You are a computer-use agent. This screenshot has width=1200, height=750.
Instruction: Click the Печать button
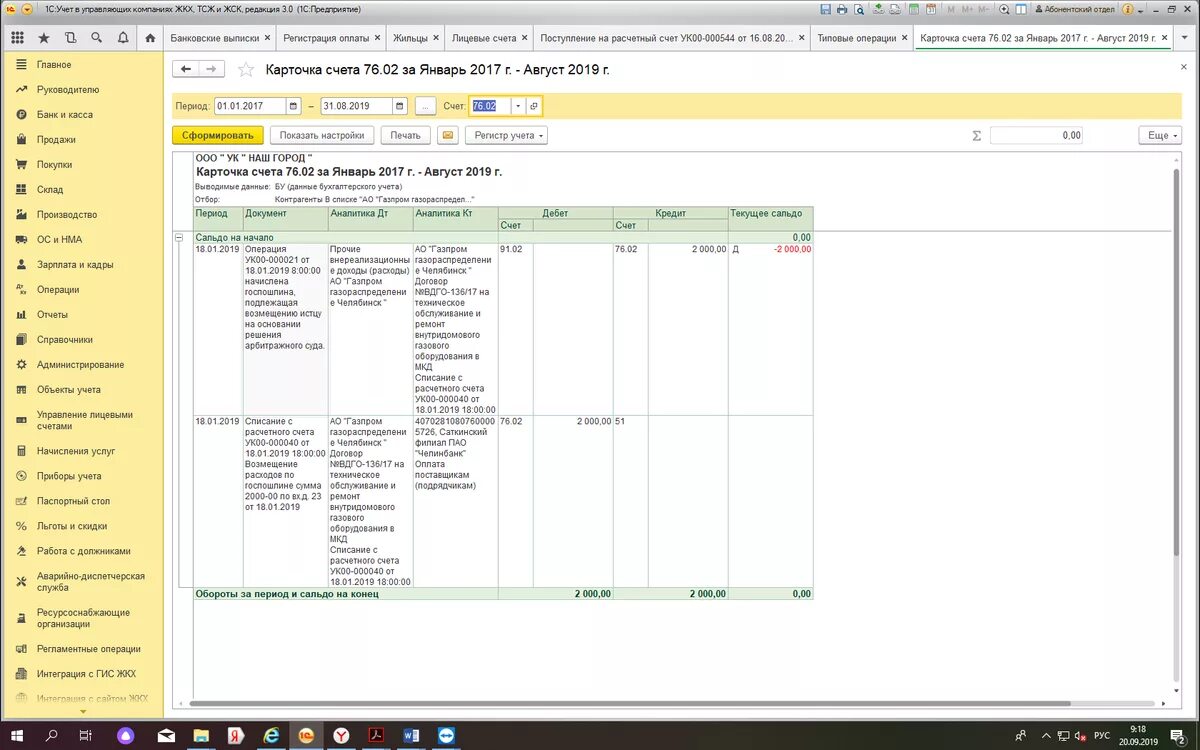[405, 135]
